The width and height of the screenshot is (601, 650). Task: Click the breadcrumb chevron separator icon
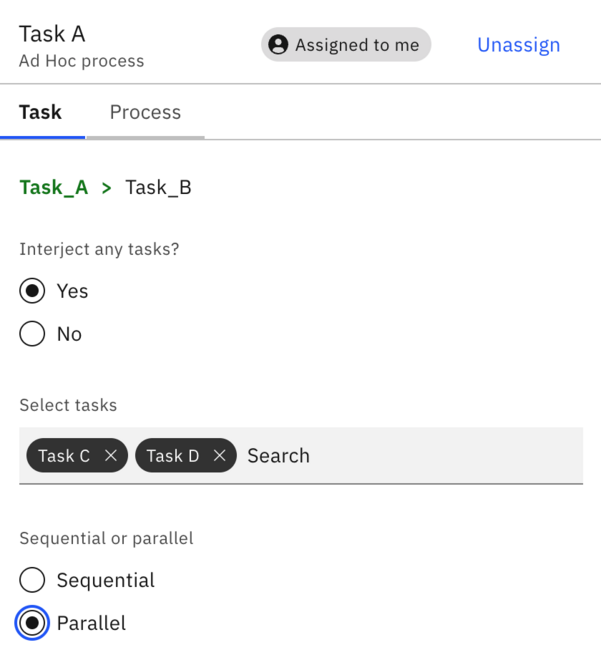tap(107, 188)
